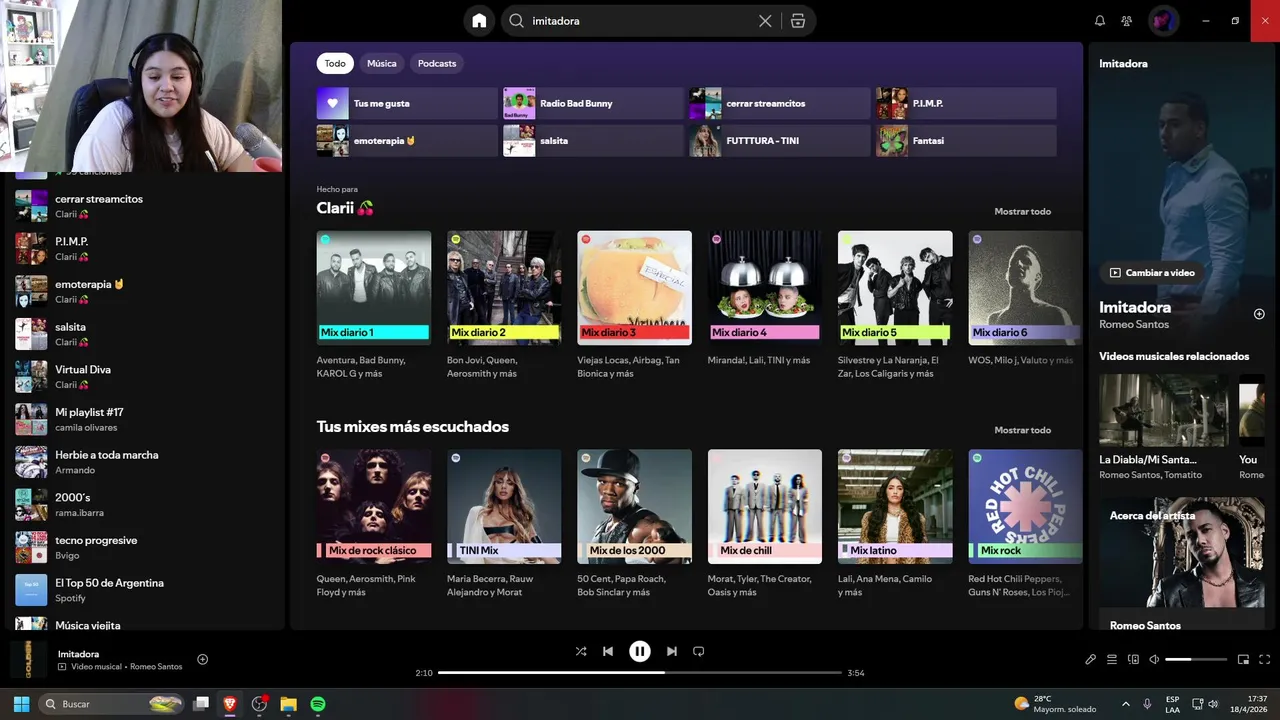Pause the current song
Image resolution: width=1280 pixels, height=720 pixels.
pyautogui.click(x=640, y=651)
